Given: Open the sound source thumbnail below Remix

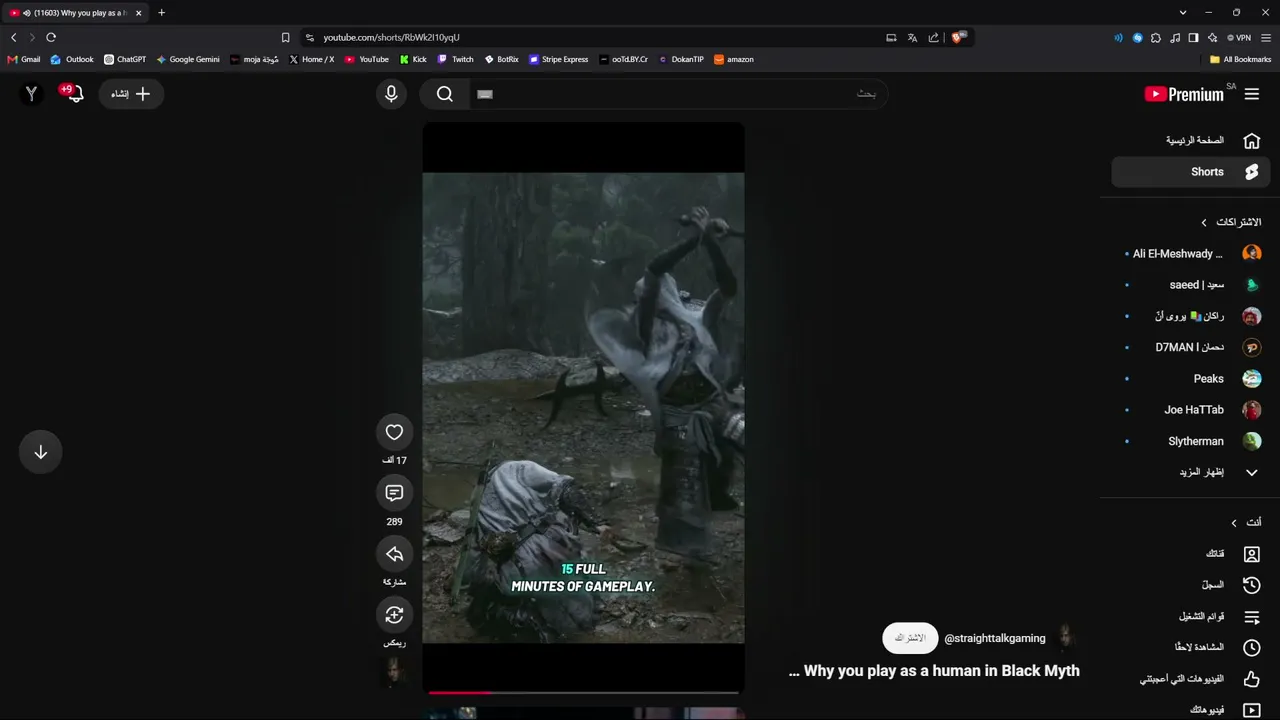Looking at the screenshot, I should click(394, 670).
